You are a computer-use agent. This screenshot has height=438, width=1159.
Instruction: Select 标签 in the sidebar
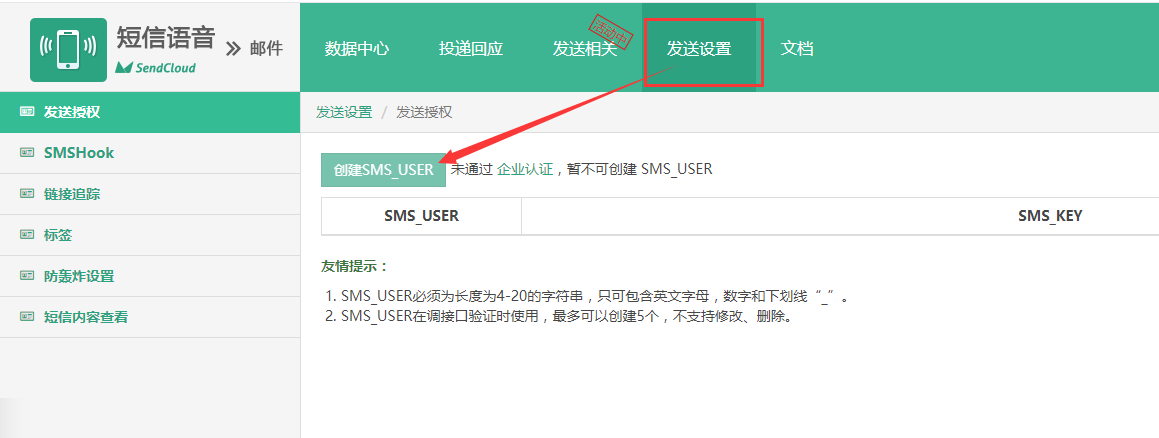[x=150, y=235]
